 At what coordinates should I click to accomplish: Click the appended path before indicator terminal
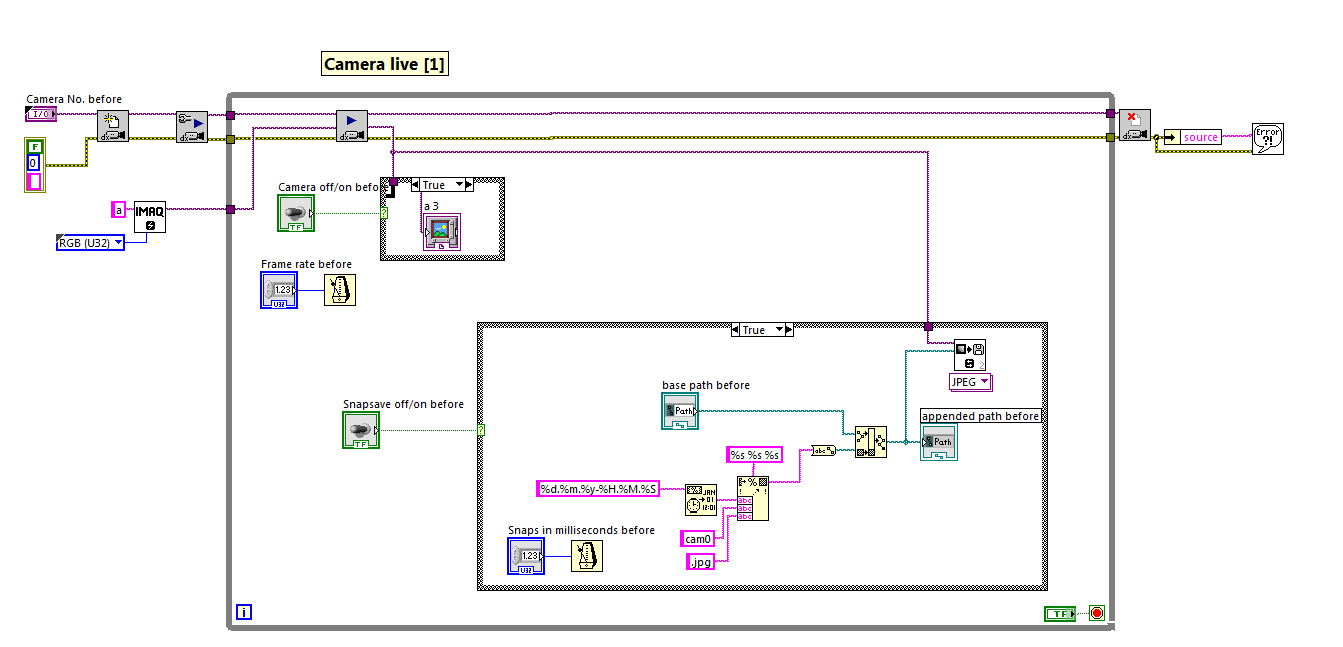(x=939, y=442)
